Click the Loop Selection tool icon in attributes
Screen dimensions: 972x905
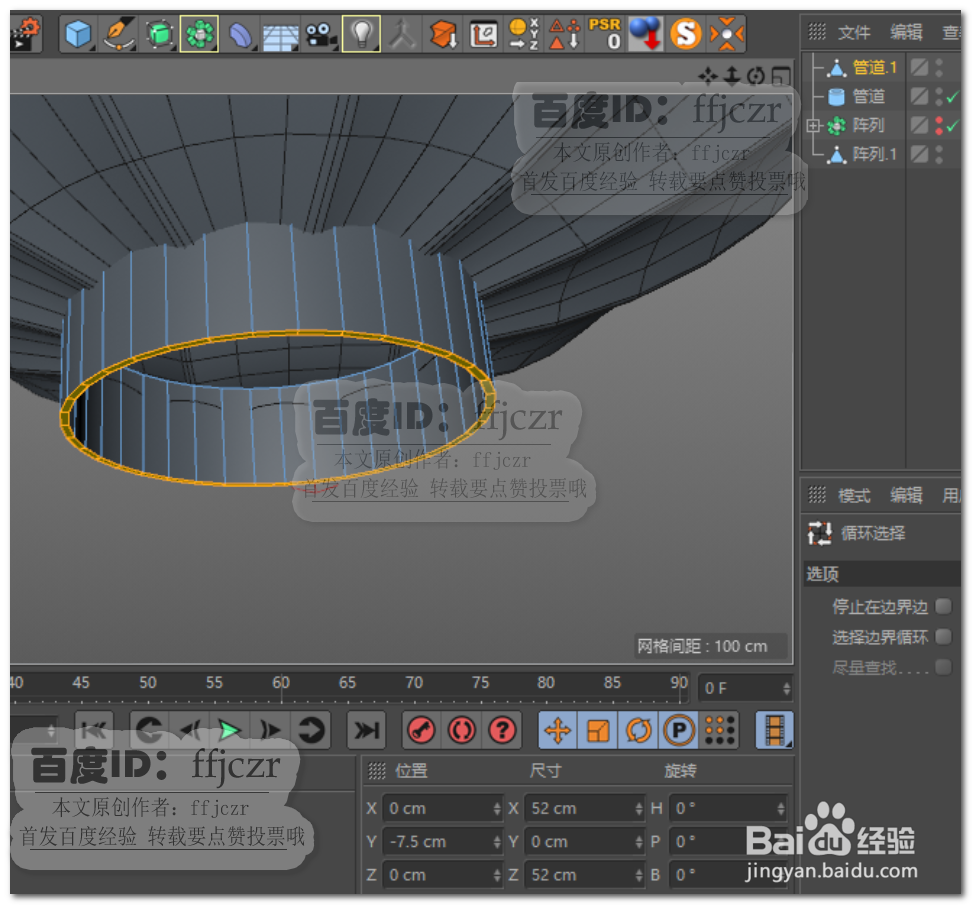(x=820, y=533)
